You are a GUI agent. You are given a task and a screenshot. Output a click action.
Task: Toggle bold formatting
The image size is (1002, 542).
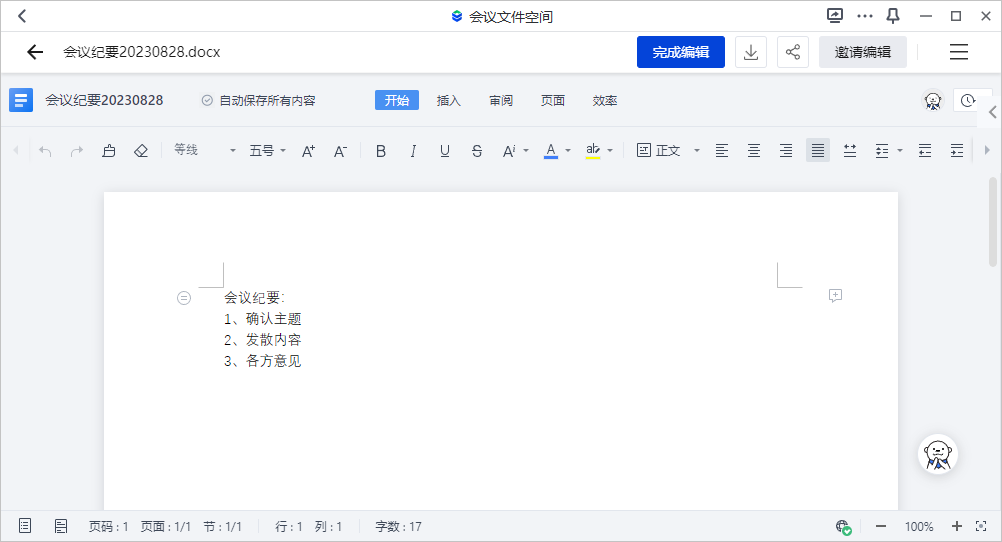(381, 151)
